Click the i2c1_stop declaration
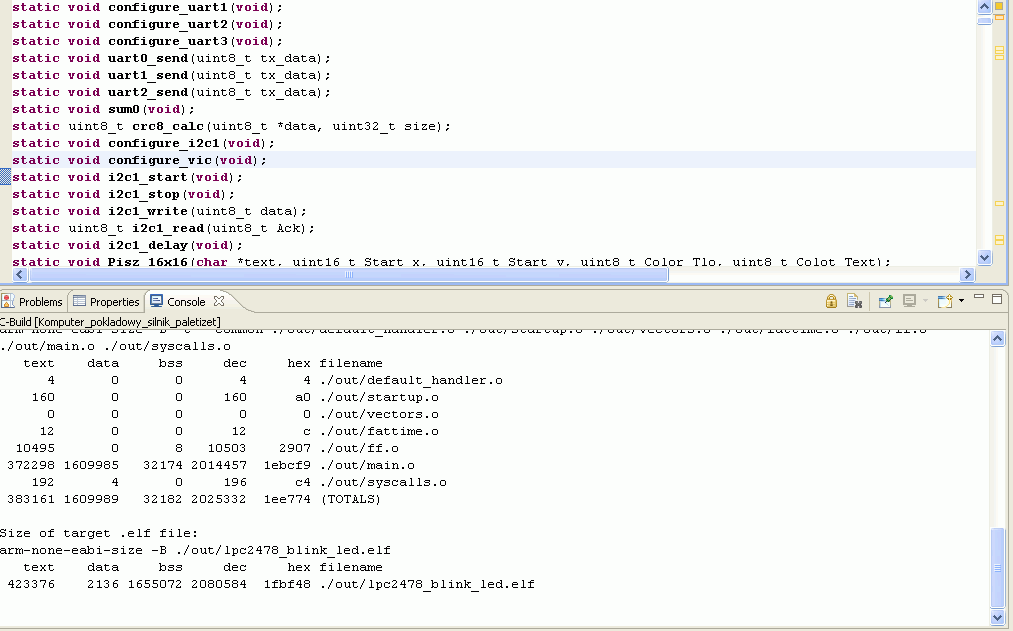This screenshot has height=631, width=1013. 123,194
